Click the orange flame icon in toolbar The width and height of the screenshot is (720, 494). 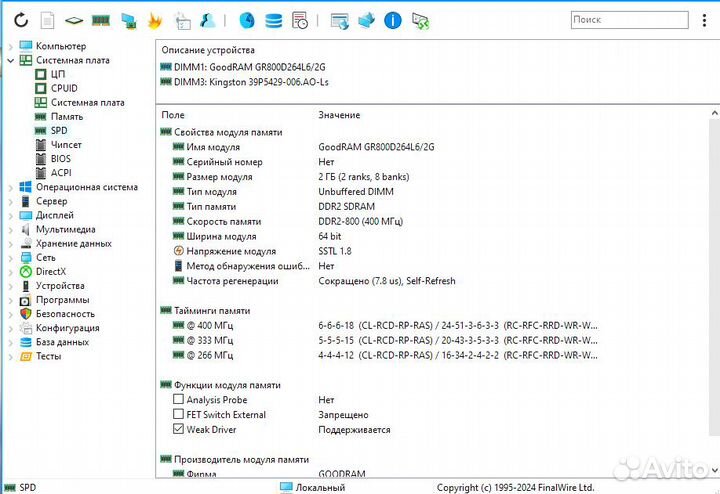[x=154, y=20]
